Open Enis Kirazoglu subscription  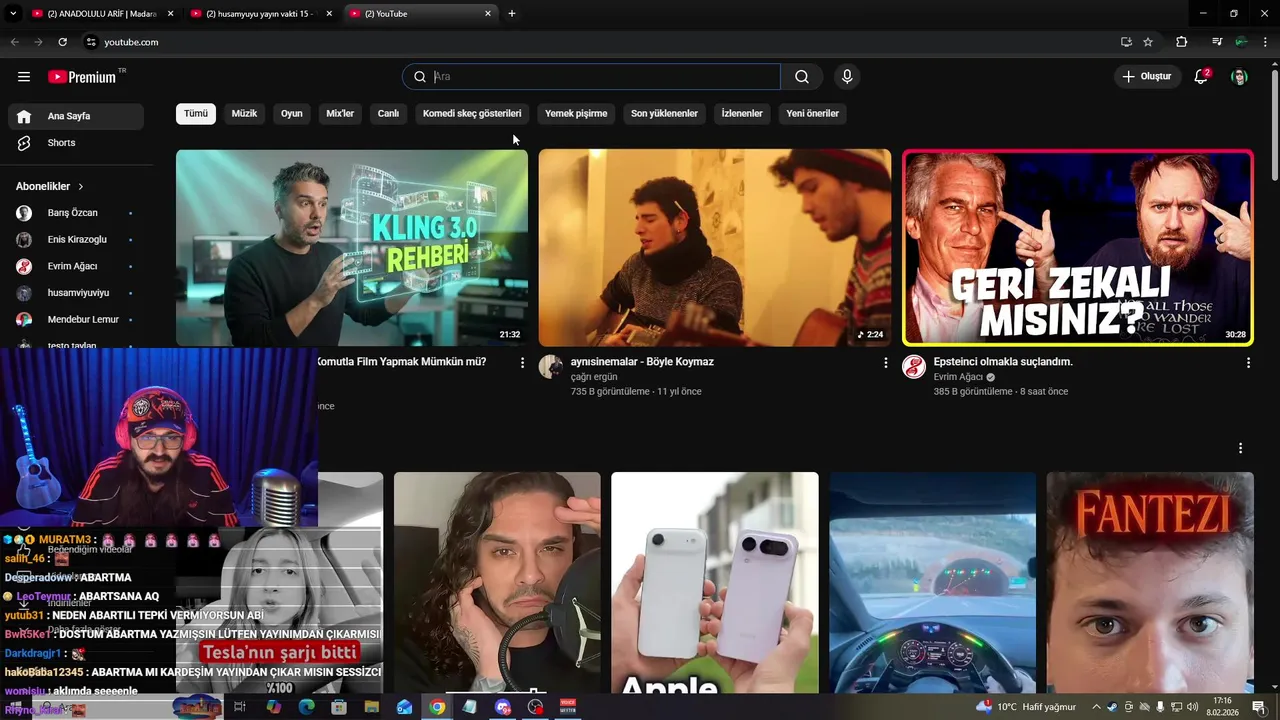point(76,240)
